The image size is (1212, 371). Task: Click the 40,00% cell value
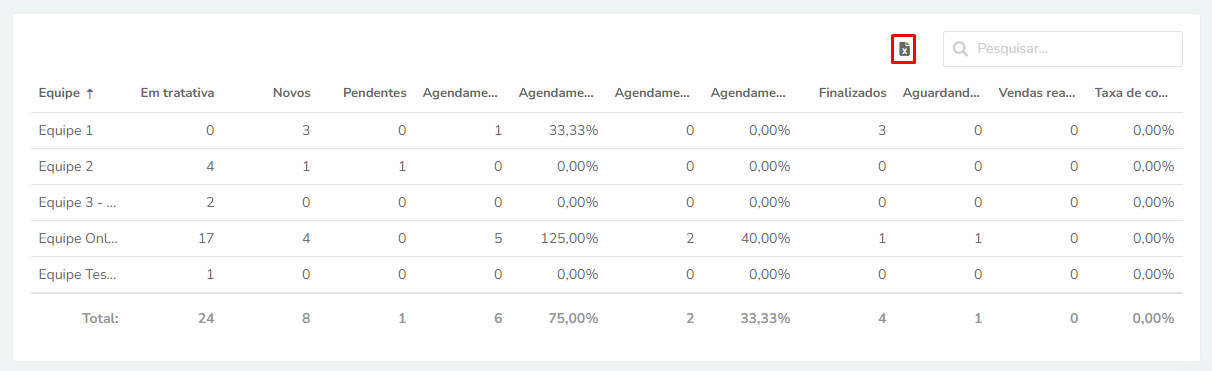click(765, 238)
